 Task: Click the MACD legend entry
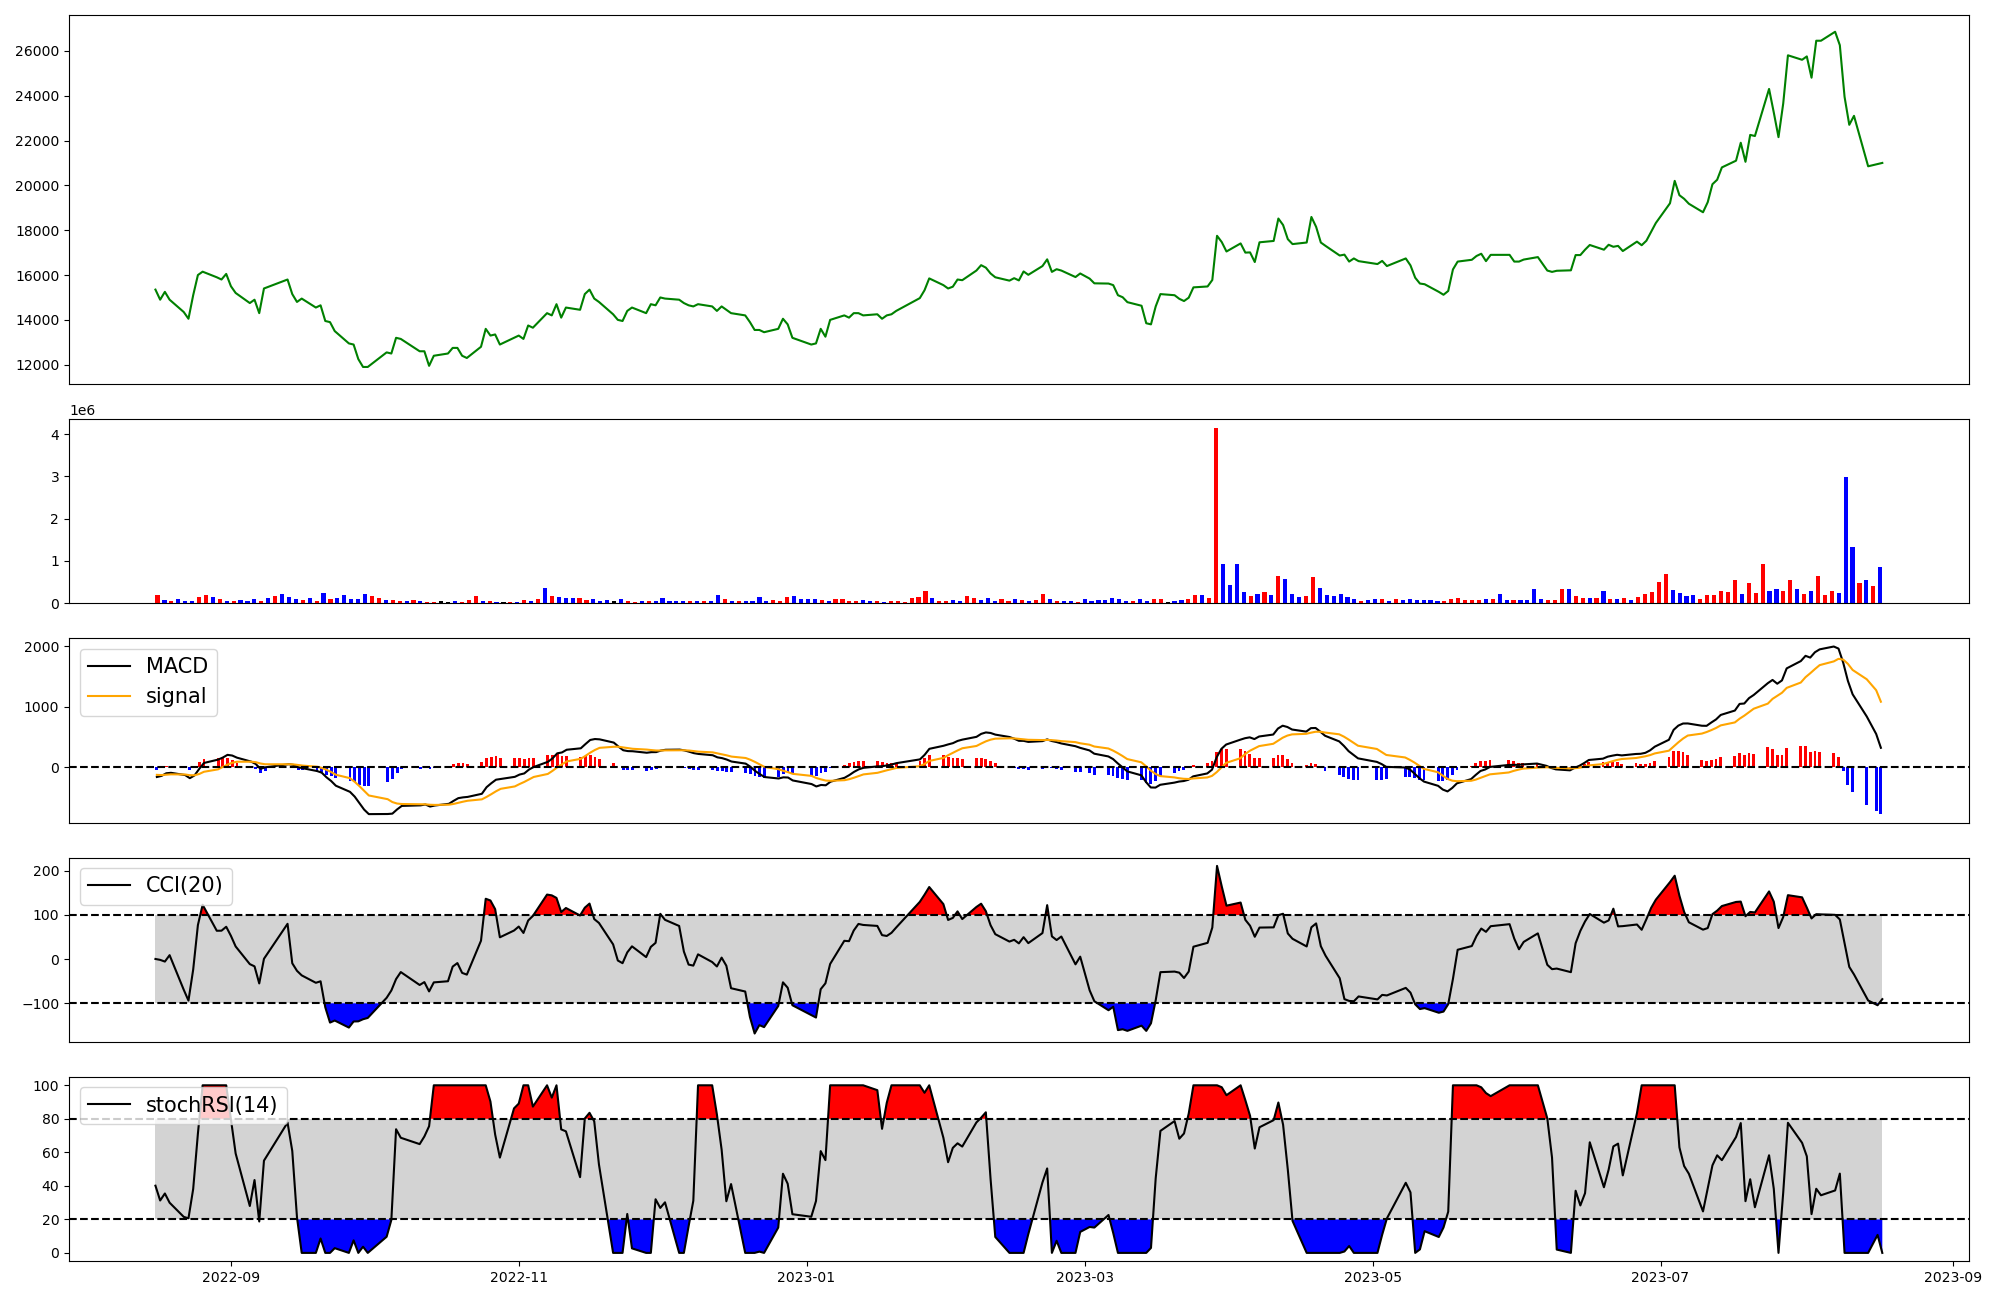click(176, 666)
